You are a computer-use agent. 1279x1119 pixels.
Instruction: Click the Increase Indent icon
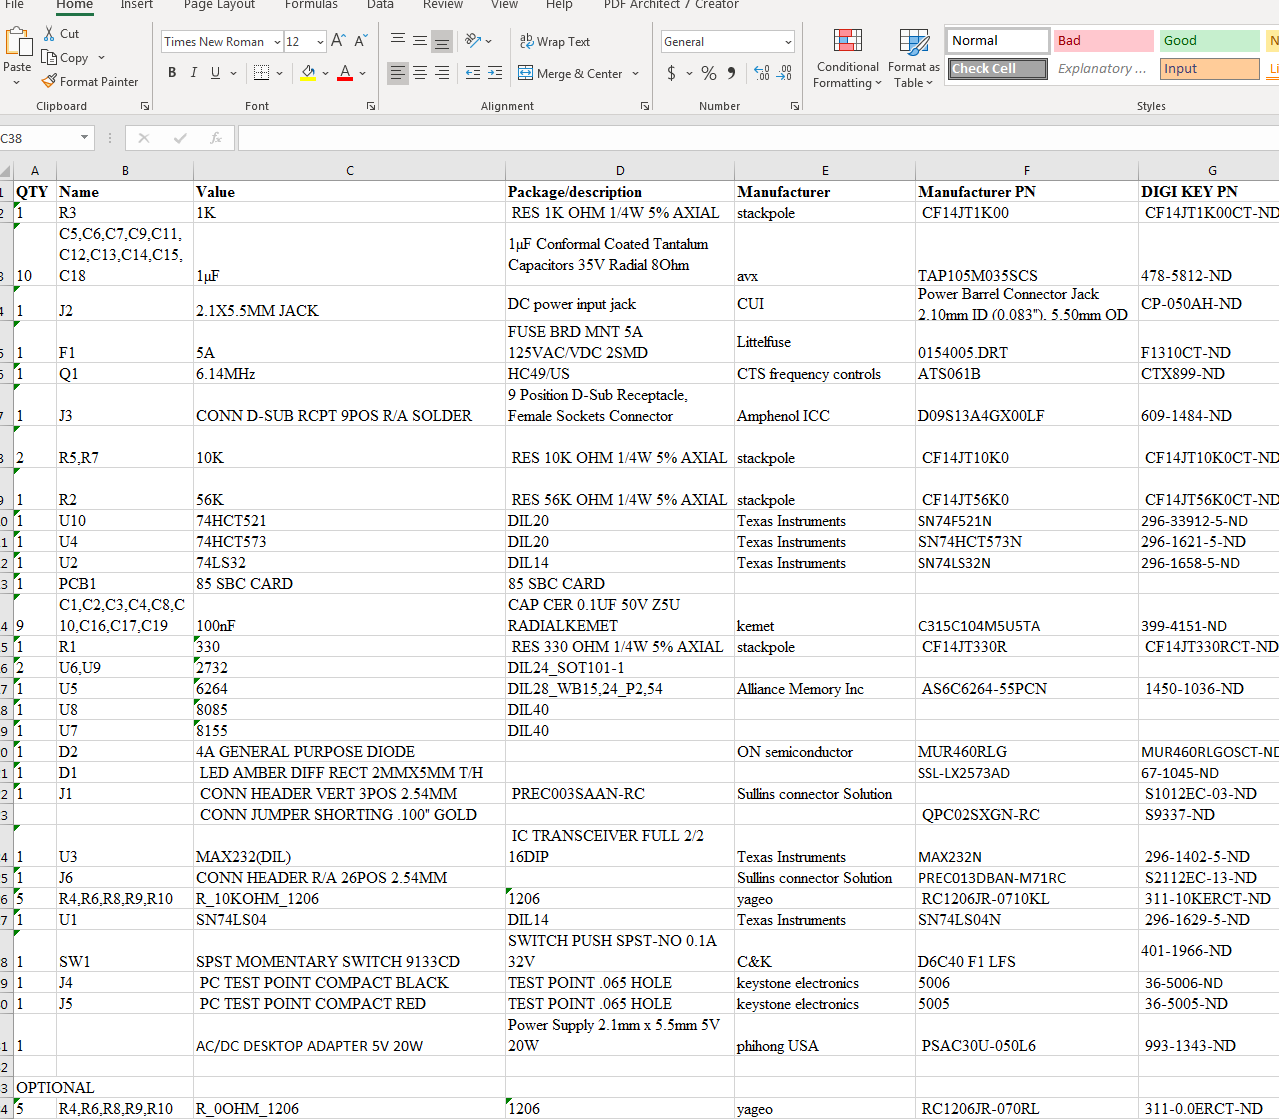pos(494,73)
